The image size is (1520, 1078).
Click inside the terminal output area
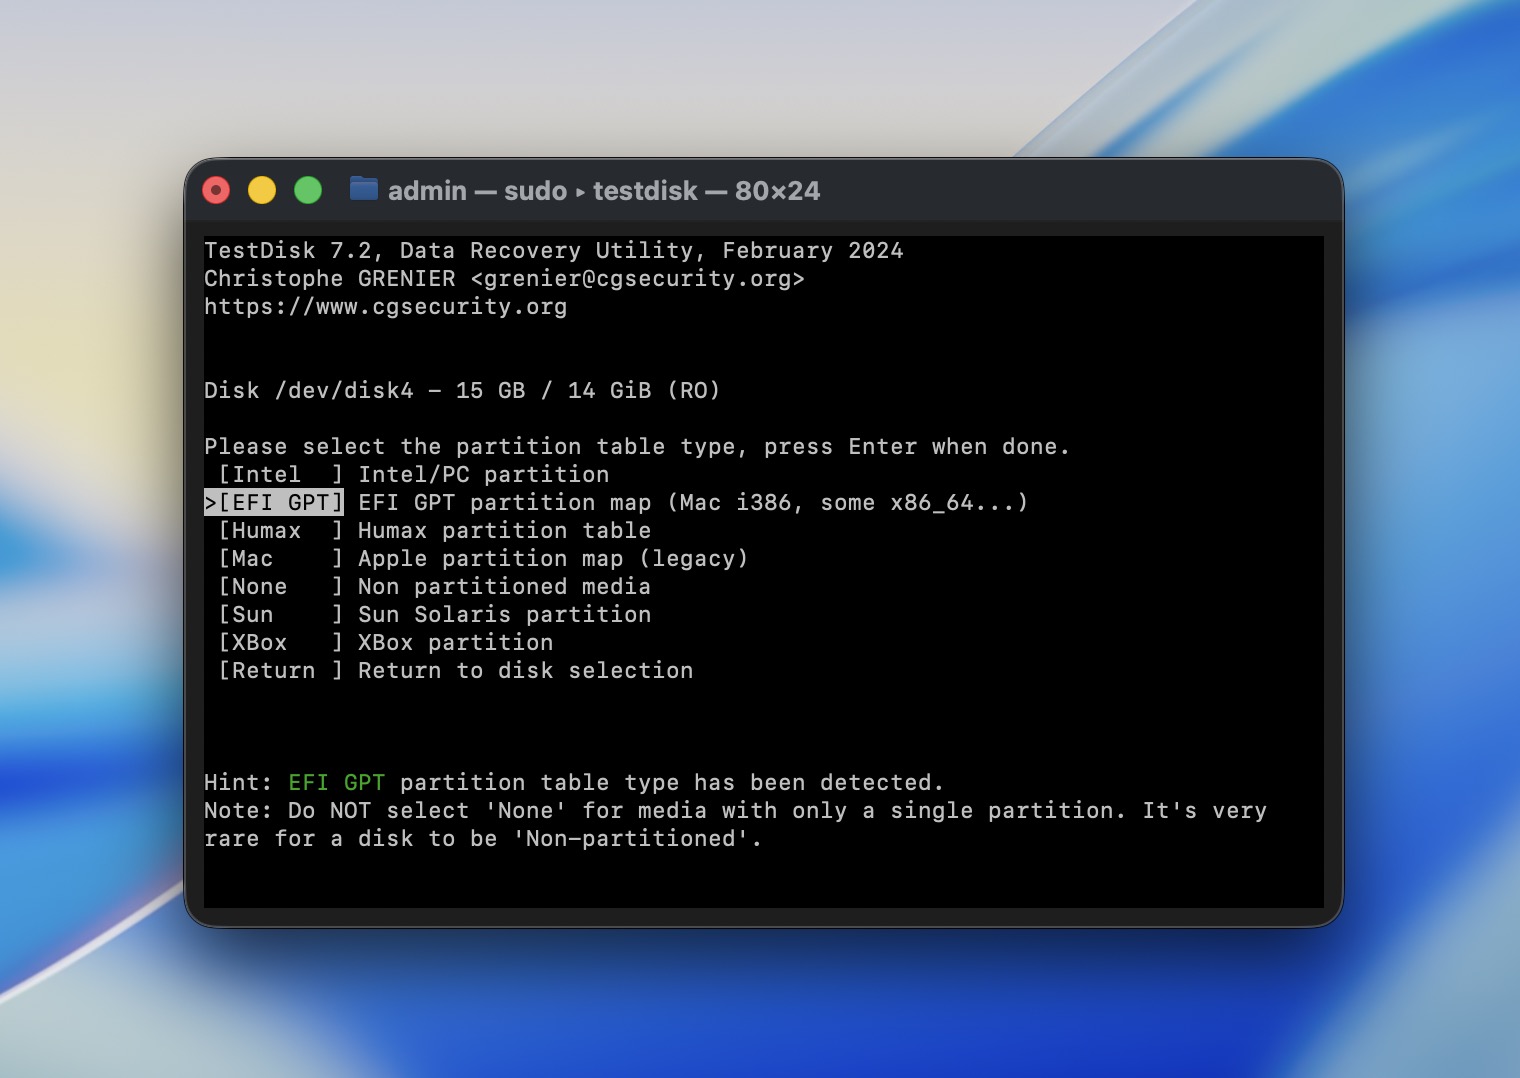pyautogui.click(x=760, y=720)
